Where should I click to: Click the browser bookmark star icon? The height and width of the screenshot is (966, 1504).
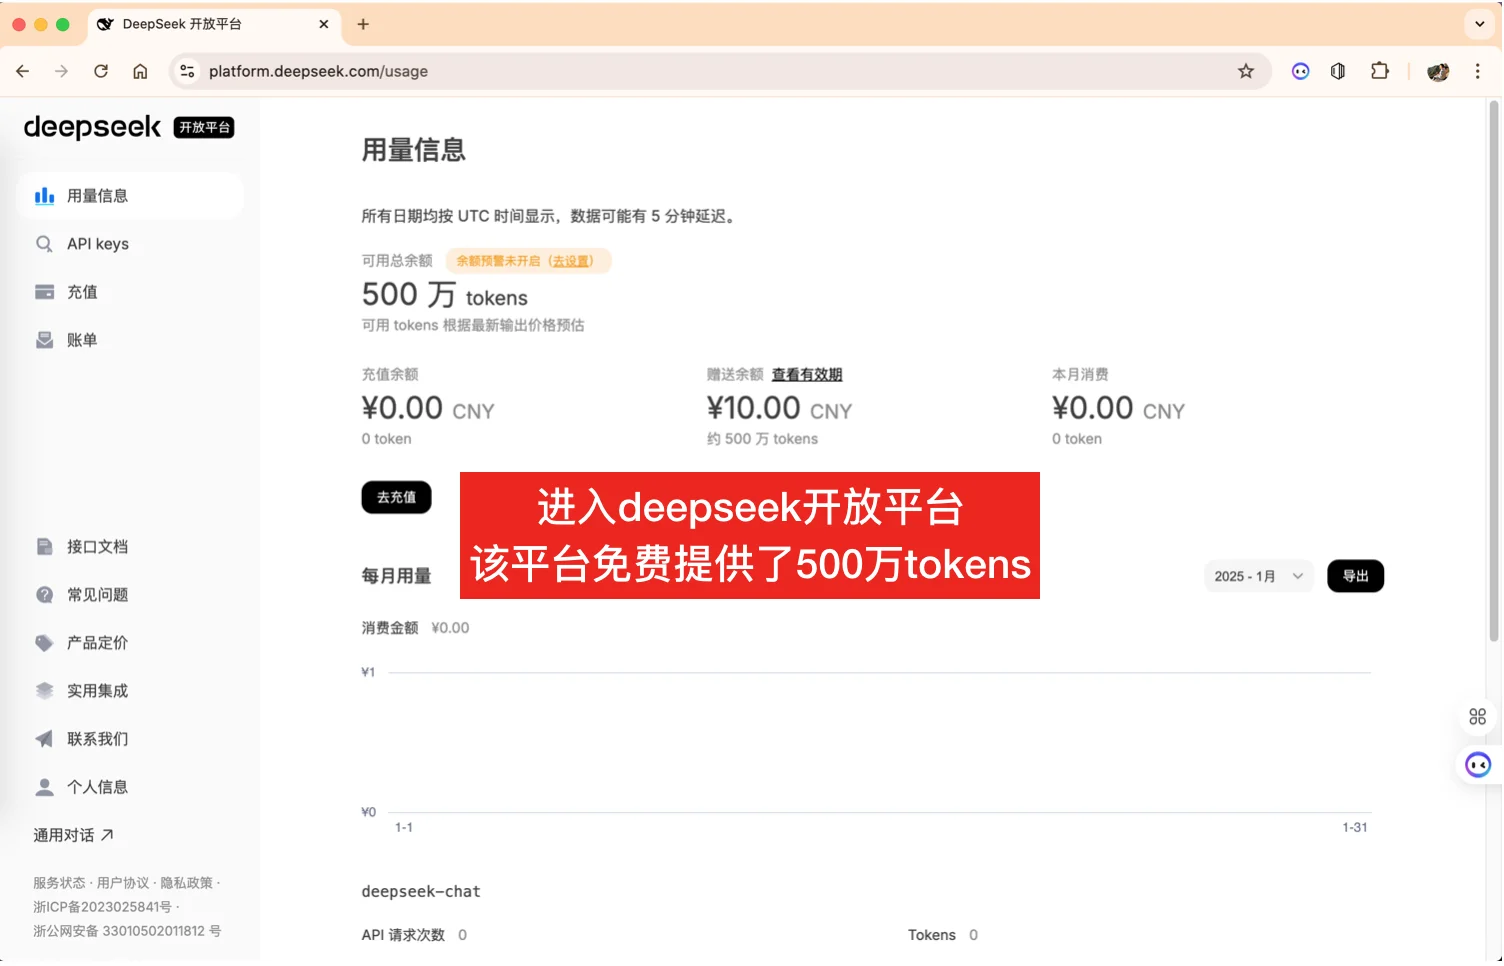[x=1246, y=71]
